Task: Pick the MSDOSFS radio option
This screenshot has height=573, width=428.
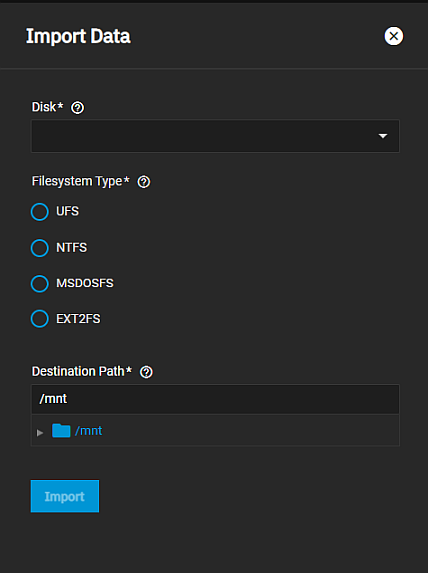Action: [x=40, y=284]
